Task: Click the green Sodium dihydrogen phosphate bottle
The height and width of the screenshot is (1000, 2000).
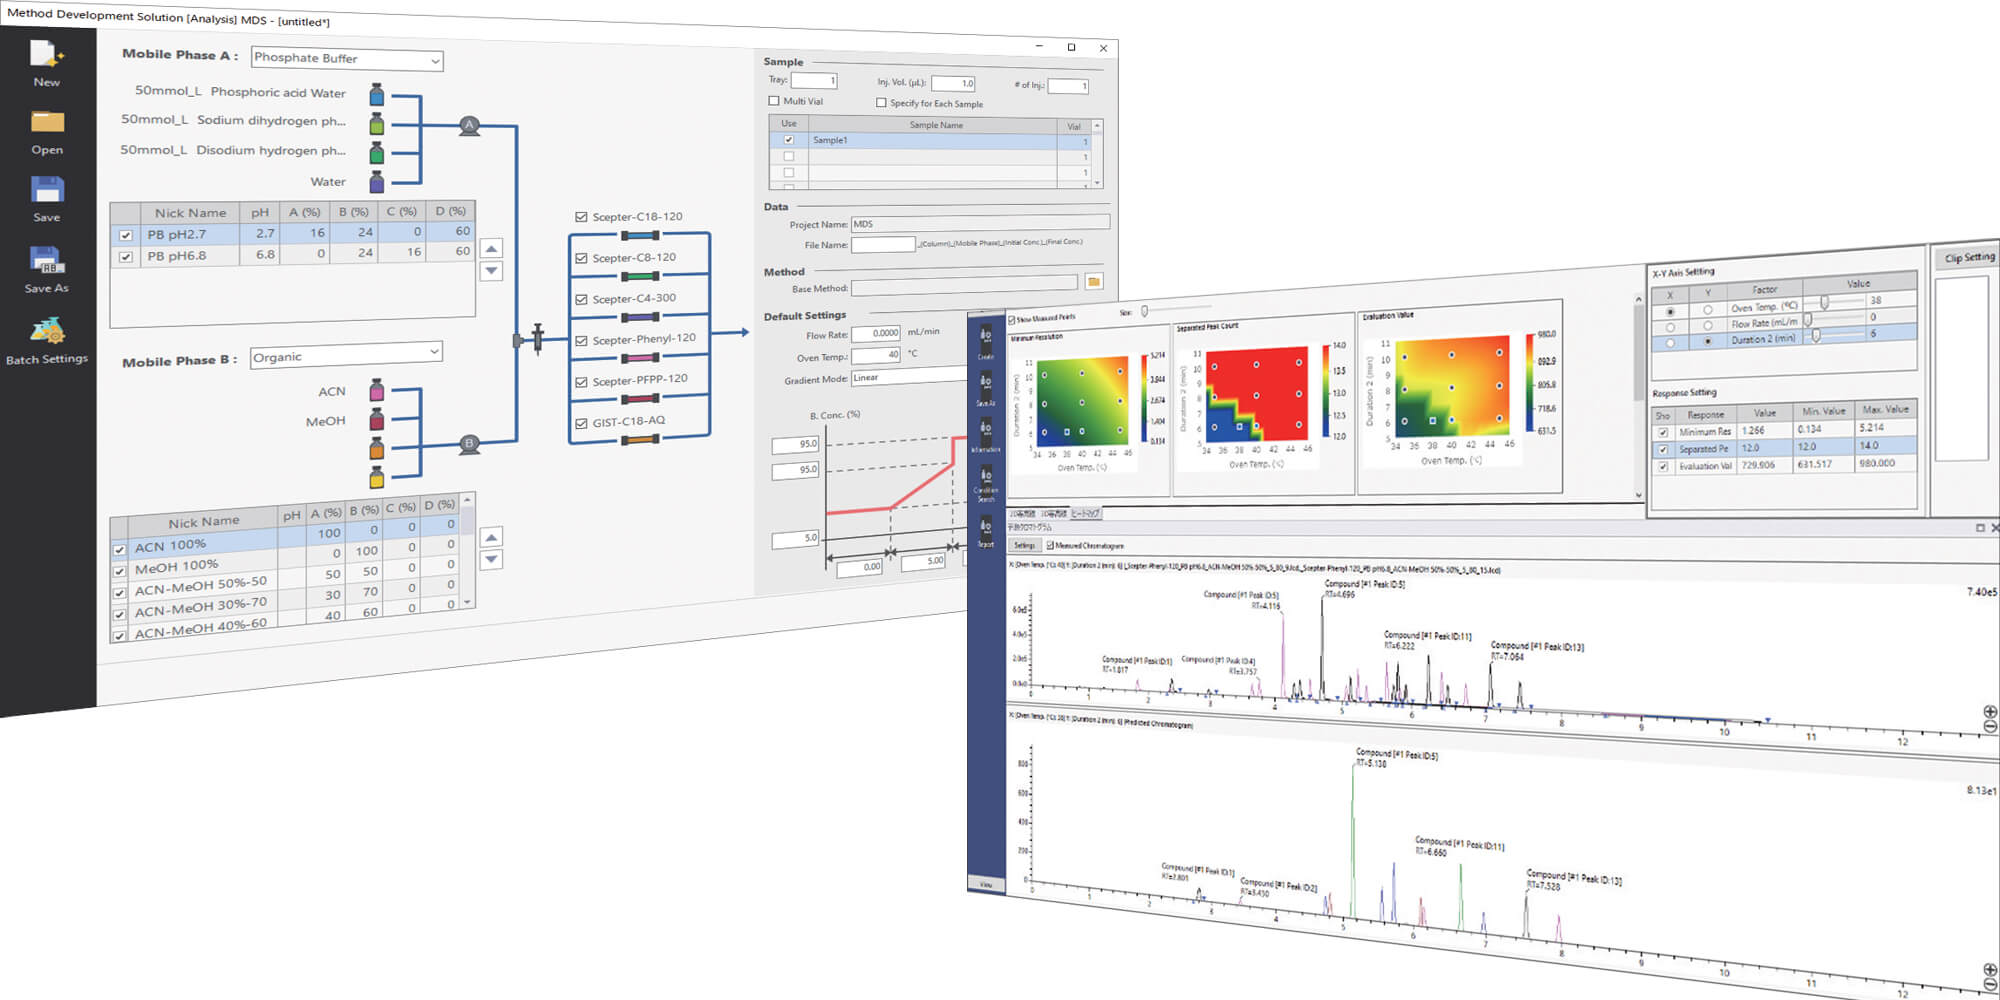Action: 377,124
